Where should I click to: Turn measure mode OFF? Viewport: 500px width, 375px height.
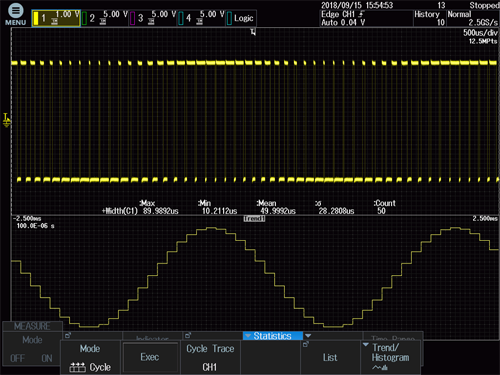click(x=17, y=358)
